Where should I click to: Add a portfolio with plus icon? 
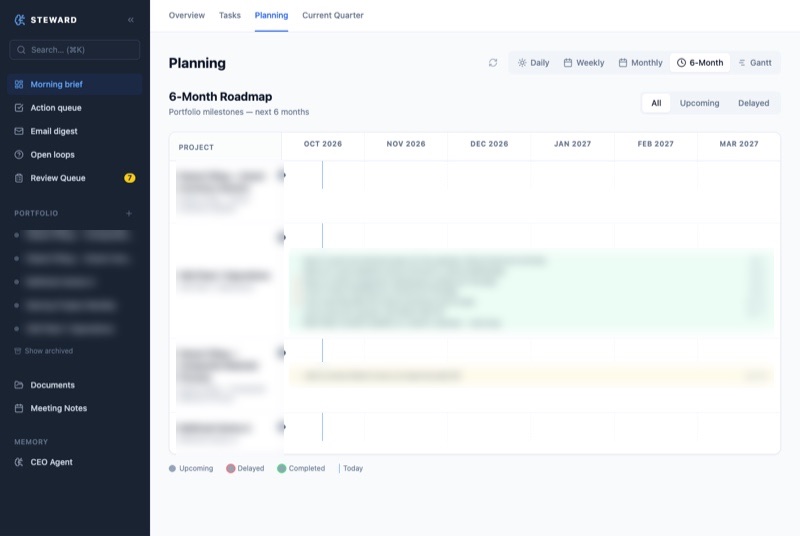coord(129,213)
